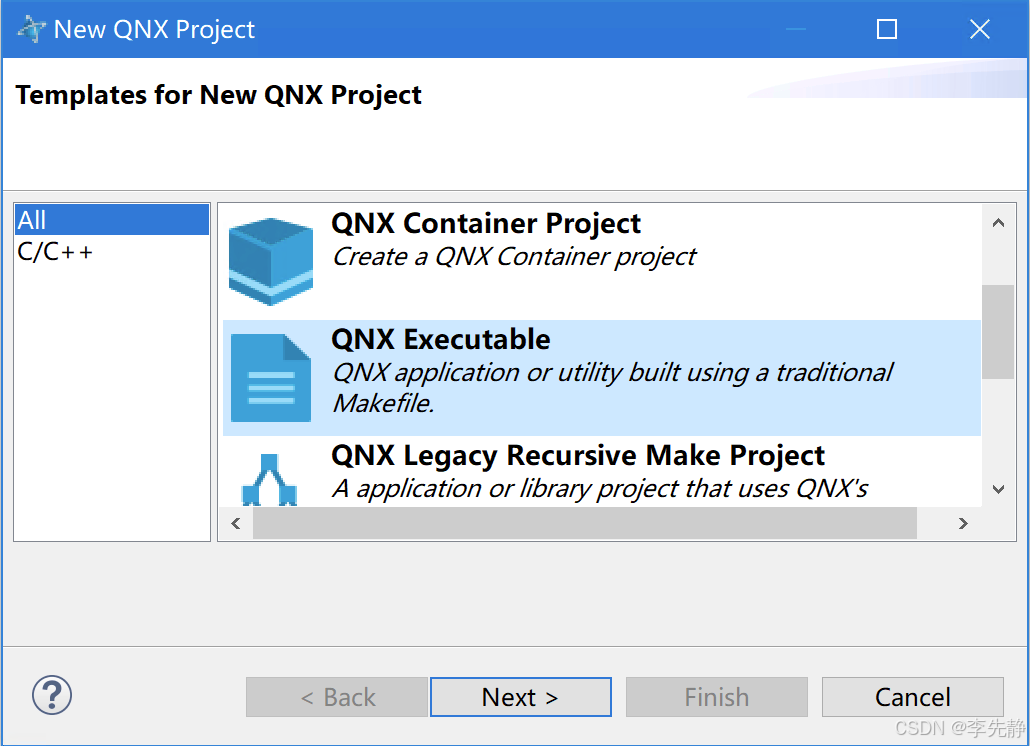Screen dimensions: 1030x746
Task: Click the QNX Executable document icon
Action: 270,376
